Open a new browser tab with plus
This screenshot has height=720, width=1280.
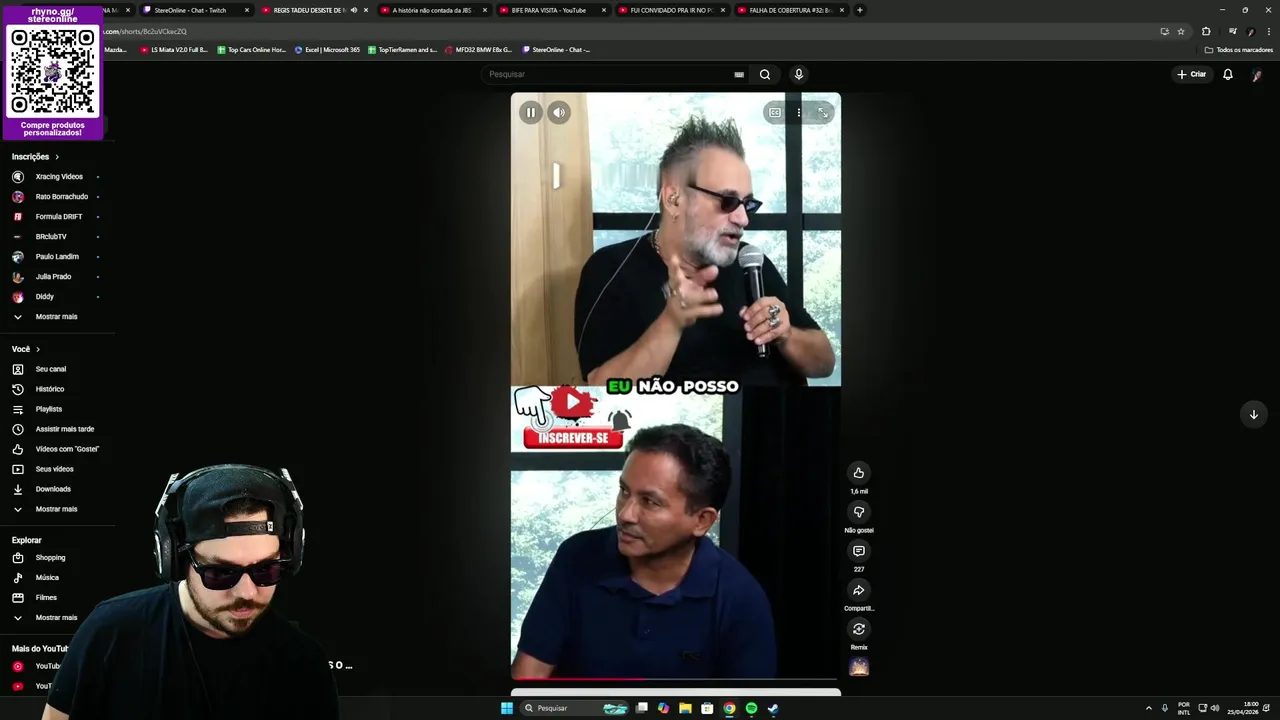point(860,10)
